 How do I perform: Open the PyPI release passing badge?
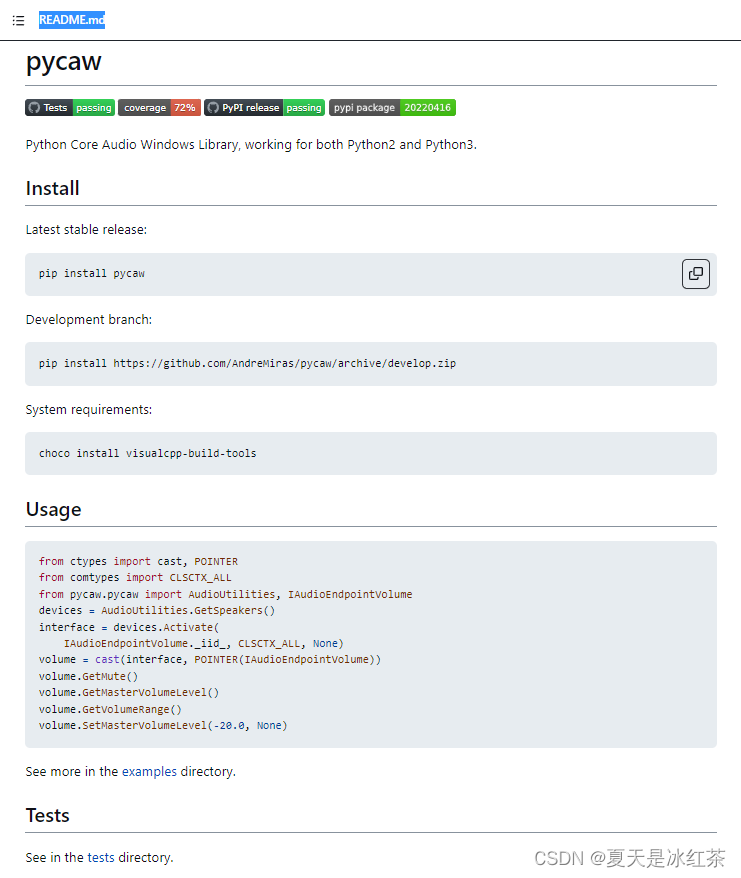pos(264,108)
